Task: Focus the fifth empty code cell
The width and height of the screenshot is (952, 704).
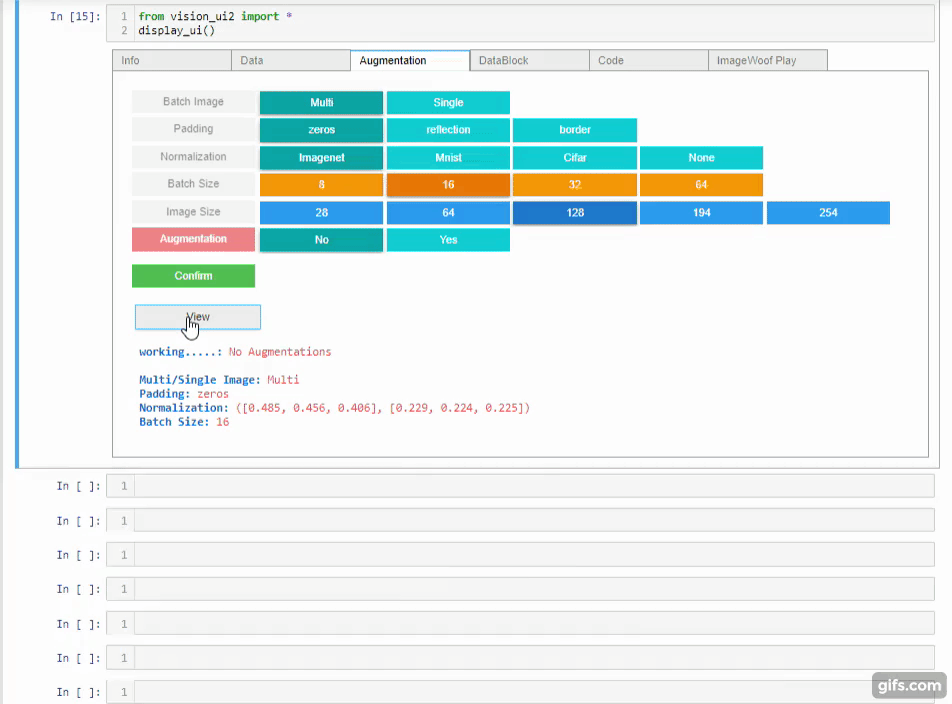Action: pyautogui.click(x=520, y=624)
